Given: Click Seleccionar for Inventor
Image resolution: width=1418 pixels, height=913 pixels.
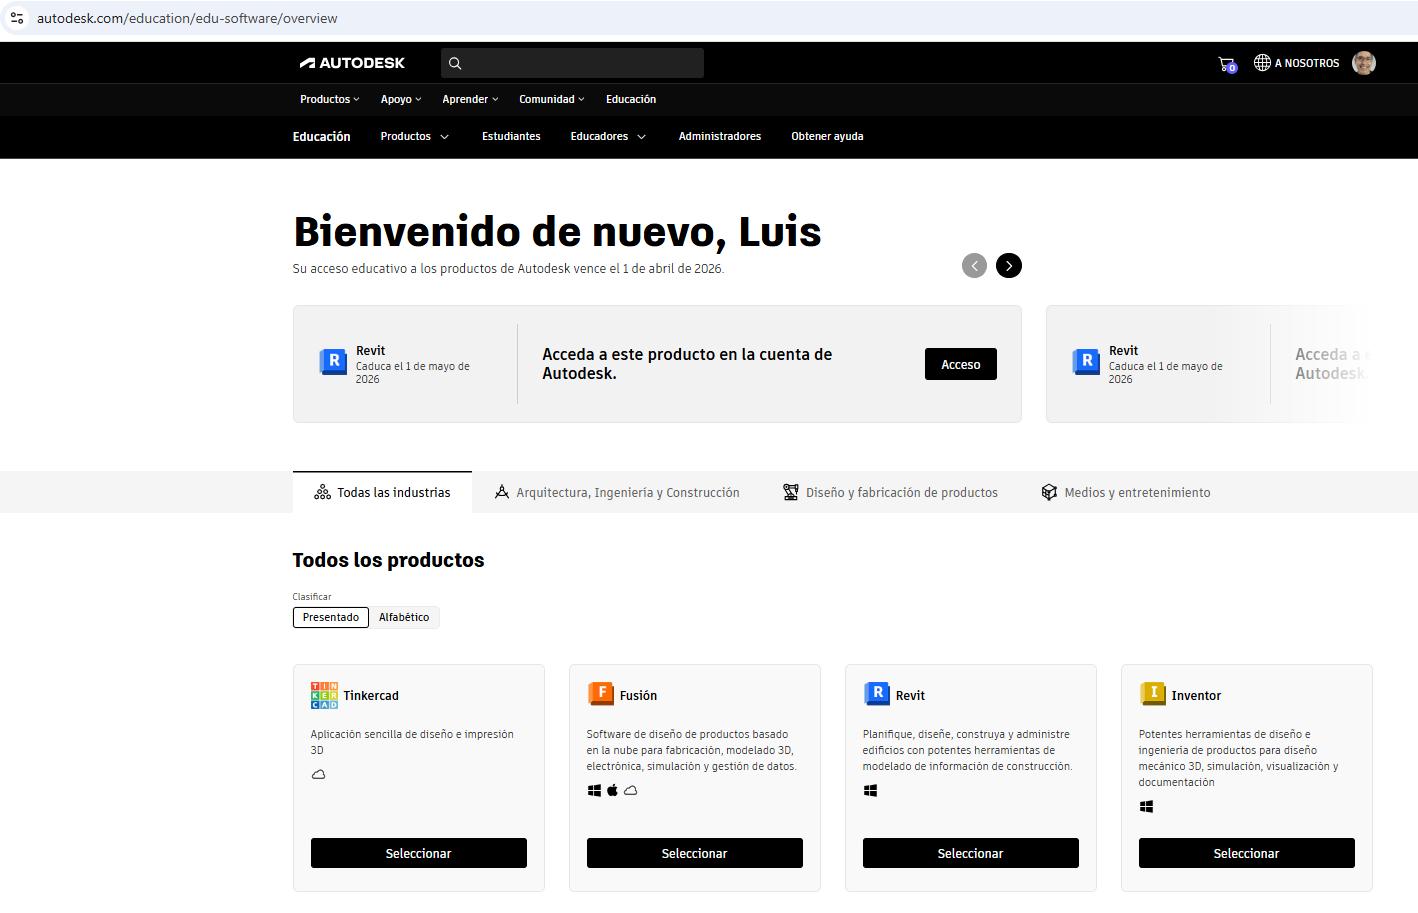Looking at the screenshot, I should pyautogui.click(x=1247, y=853).
